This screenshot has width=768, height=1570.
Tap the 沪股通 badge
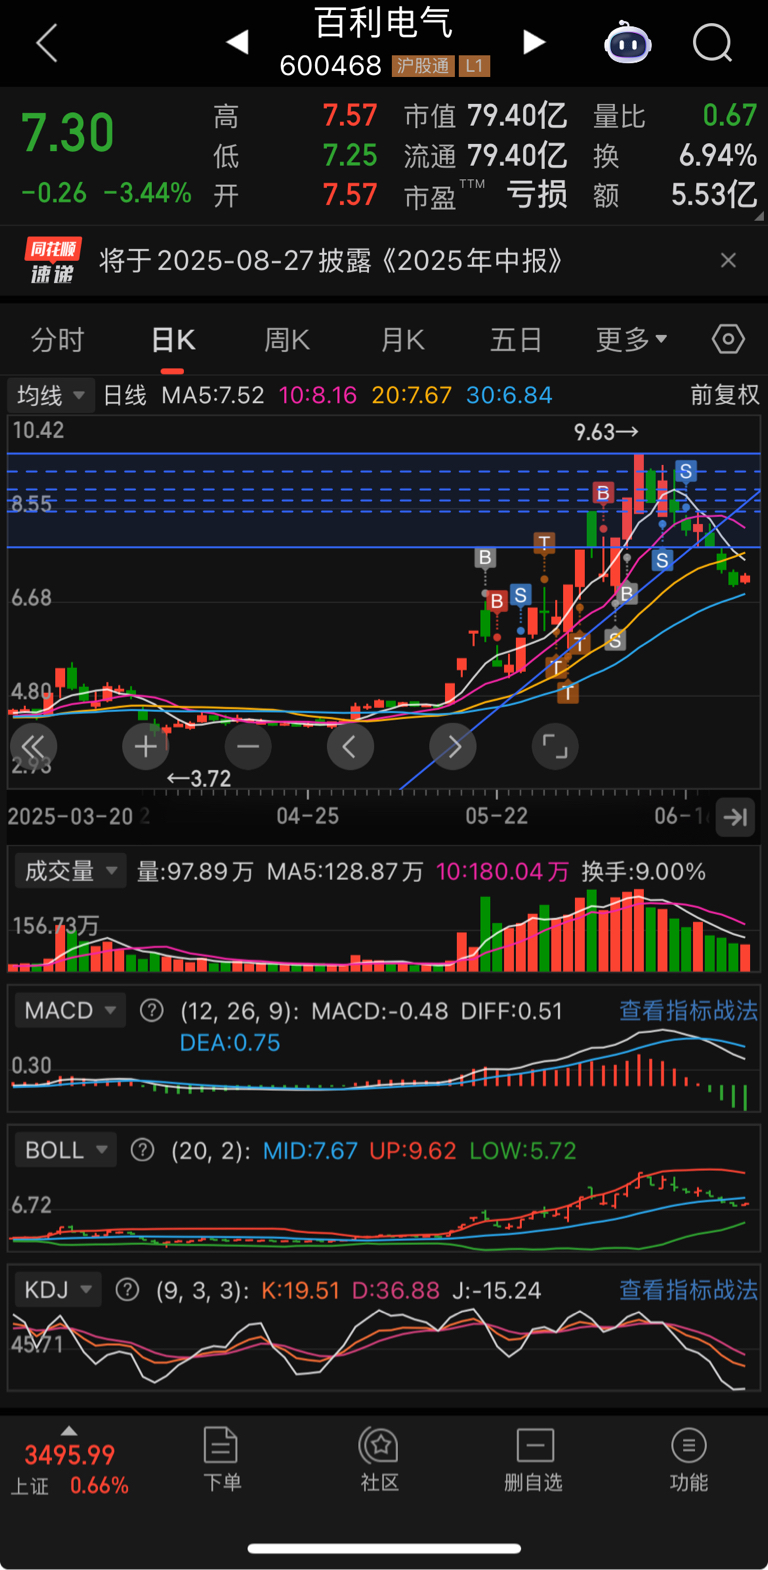pos(422,66)
